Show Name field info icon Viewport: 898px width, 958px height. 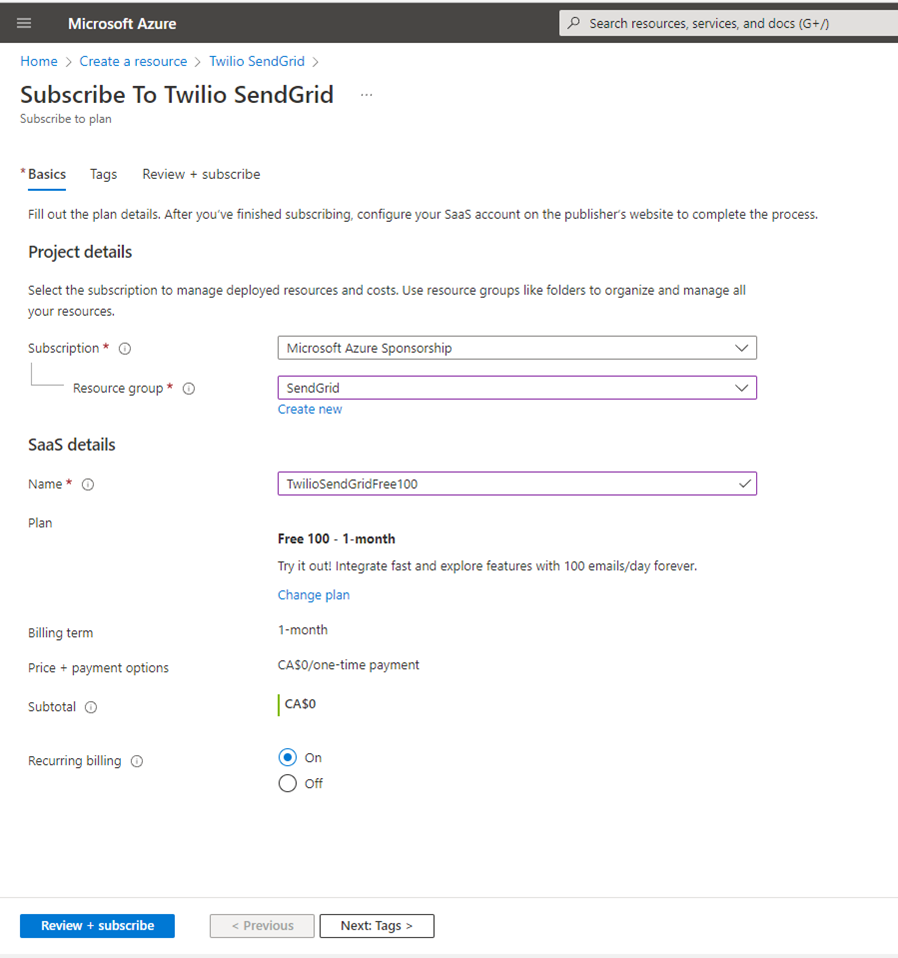click(88, 484)
